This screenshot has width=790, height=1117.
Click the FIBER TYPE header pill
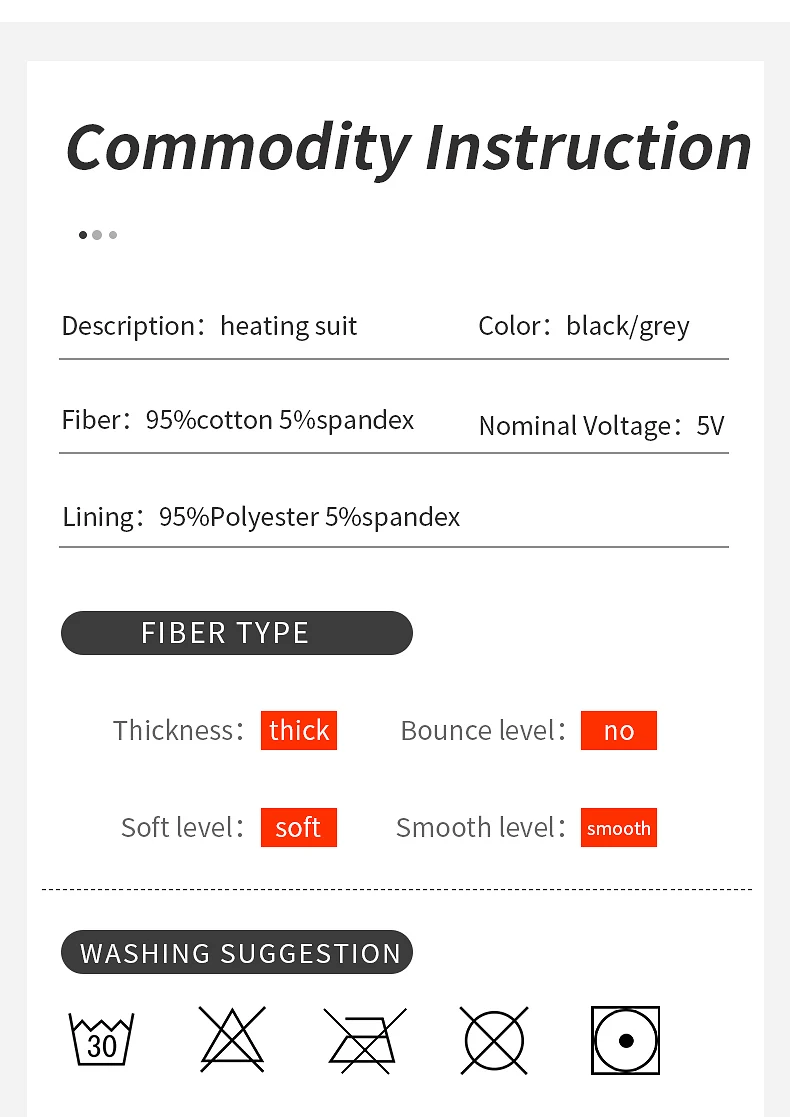pyautogui.click(x=237, y=633)
